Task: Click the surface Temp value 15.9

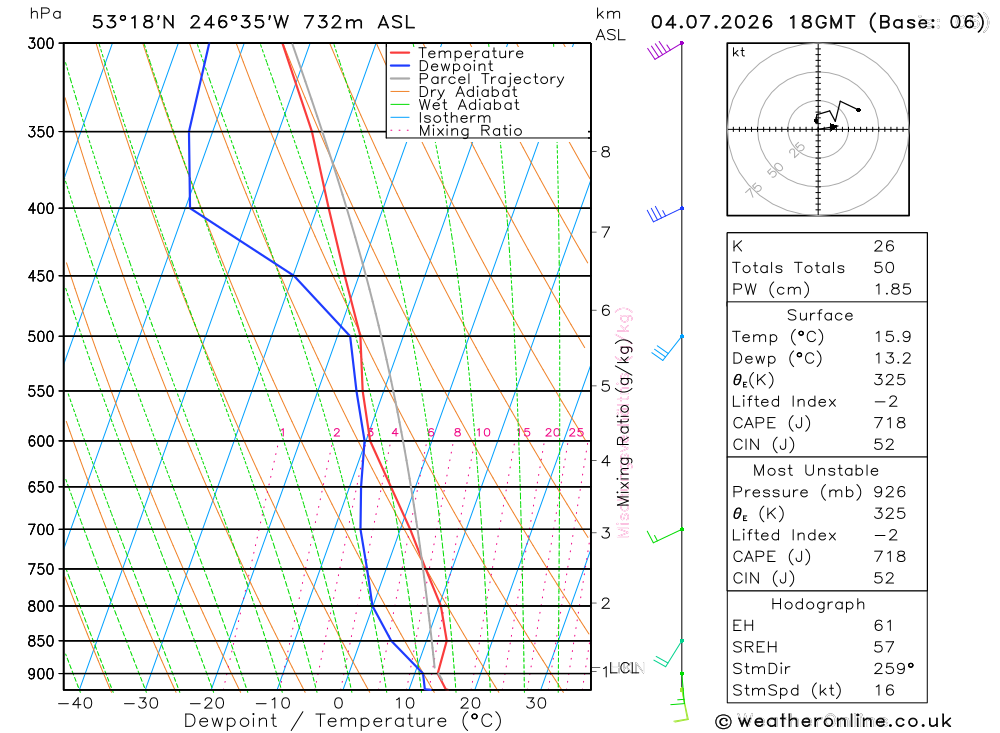Action: pyautogui.click(x=893, y=337)
